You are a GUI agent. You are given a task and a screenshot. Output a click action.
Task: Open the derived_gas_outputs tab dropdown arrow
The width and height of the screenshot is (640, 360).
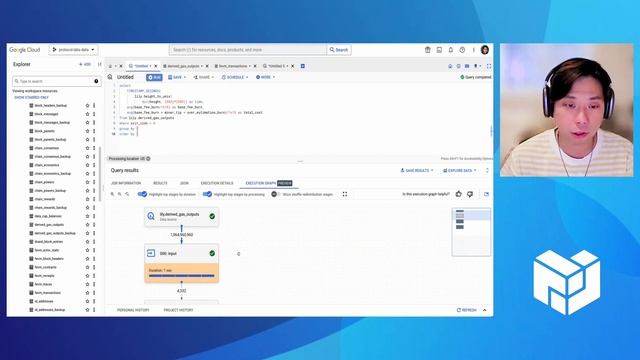[x=202, y=66]
